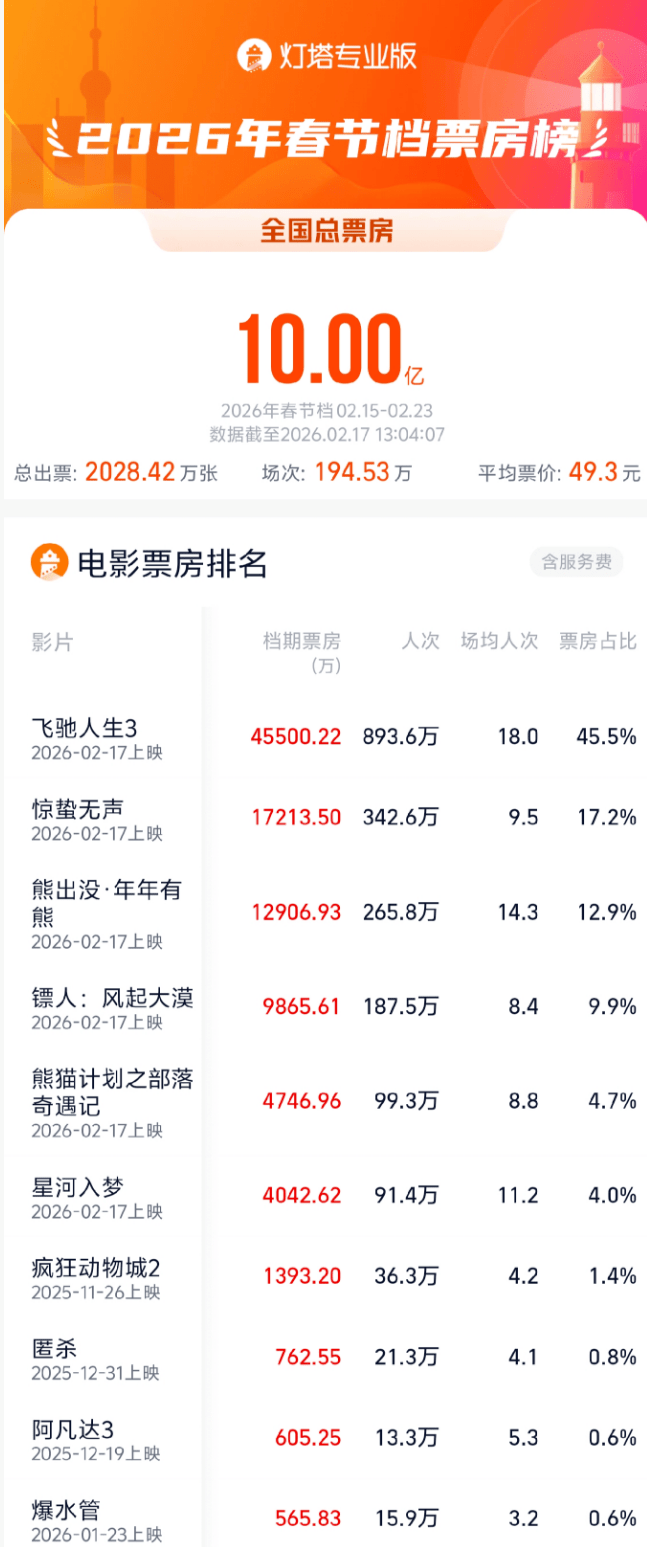The width and height of the screenshot is (647, 1547).
Task: Open the 阿凡达3 movie entry
Action: tap(72, 1429)
